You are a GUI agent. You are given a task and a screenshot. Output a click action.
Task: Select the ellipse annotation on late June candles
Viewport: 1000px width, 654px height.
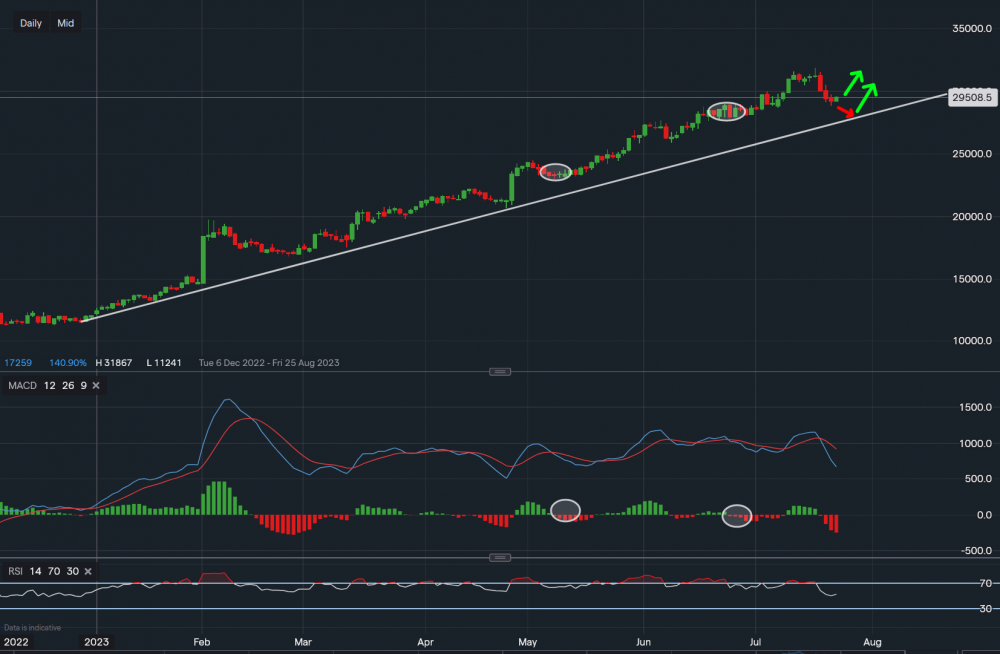tap(727, 110)
